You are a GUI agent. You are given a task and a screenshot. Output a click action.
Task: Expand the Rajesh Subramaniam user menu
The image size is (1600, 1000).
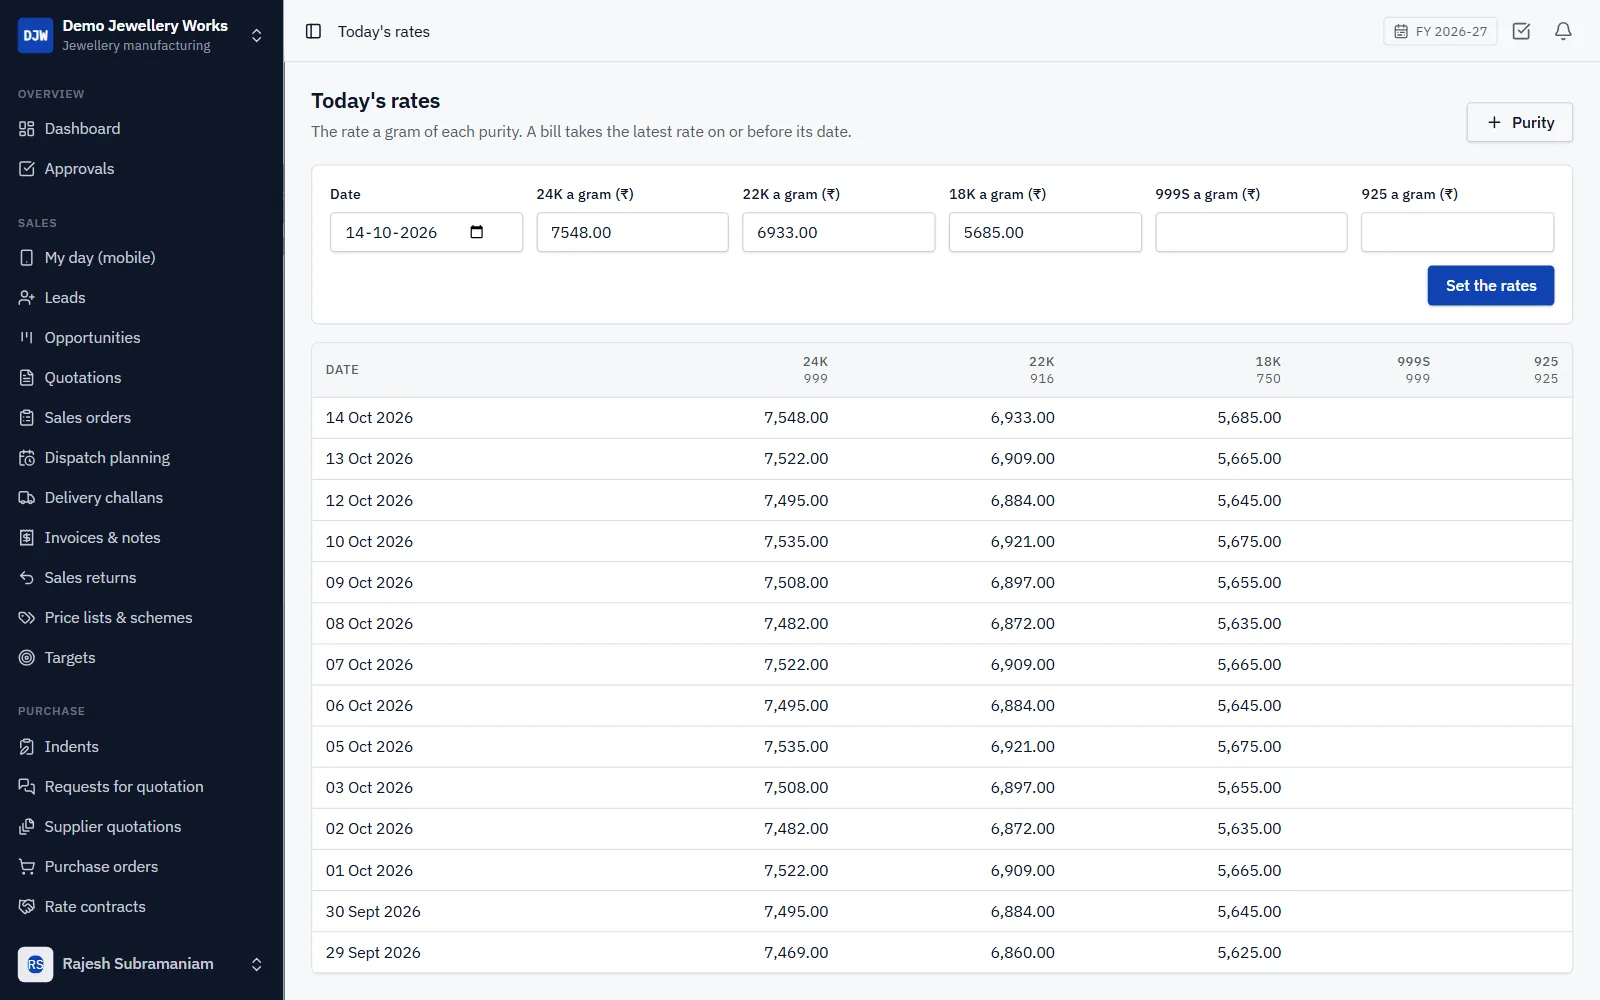click(256, 964)
